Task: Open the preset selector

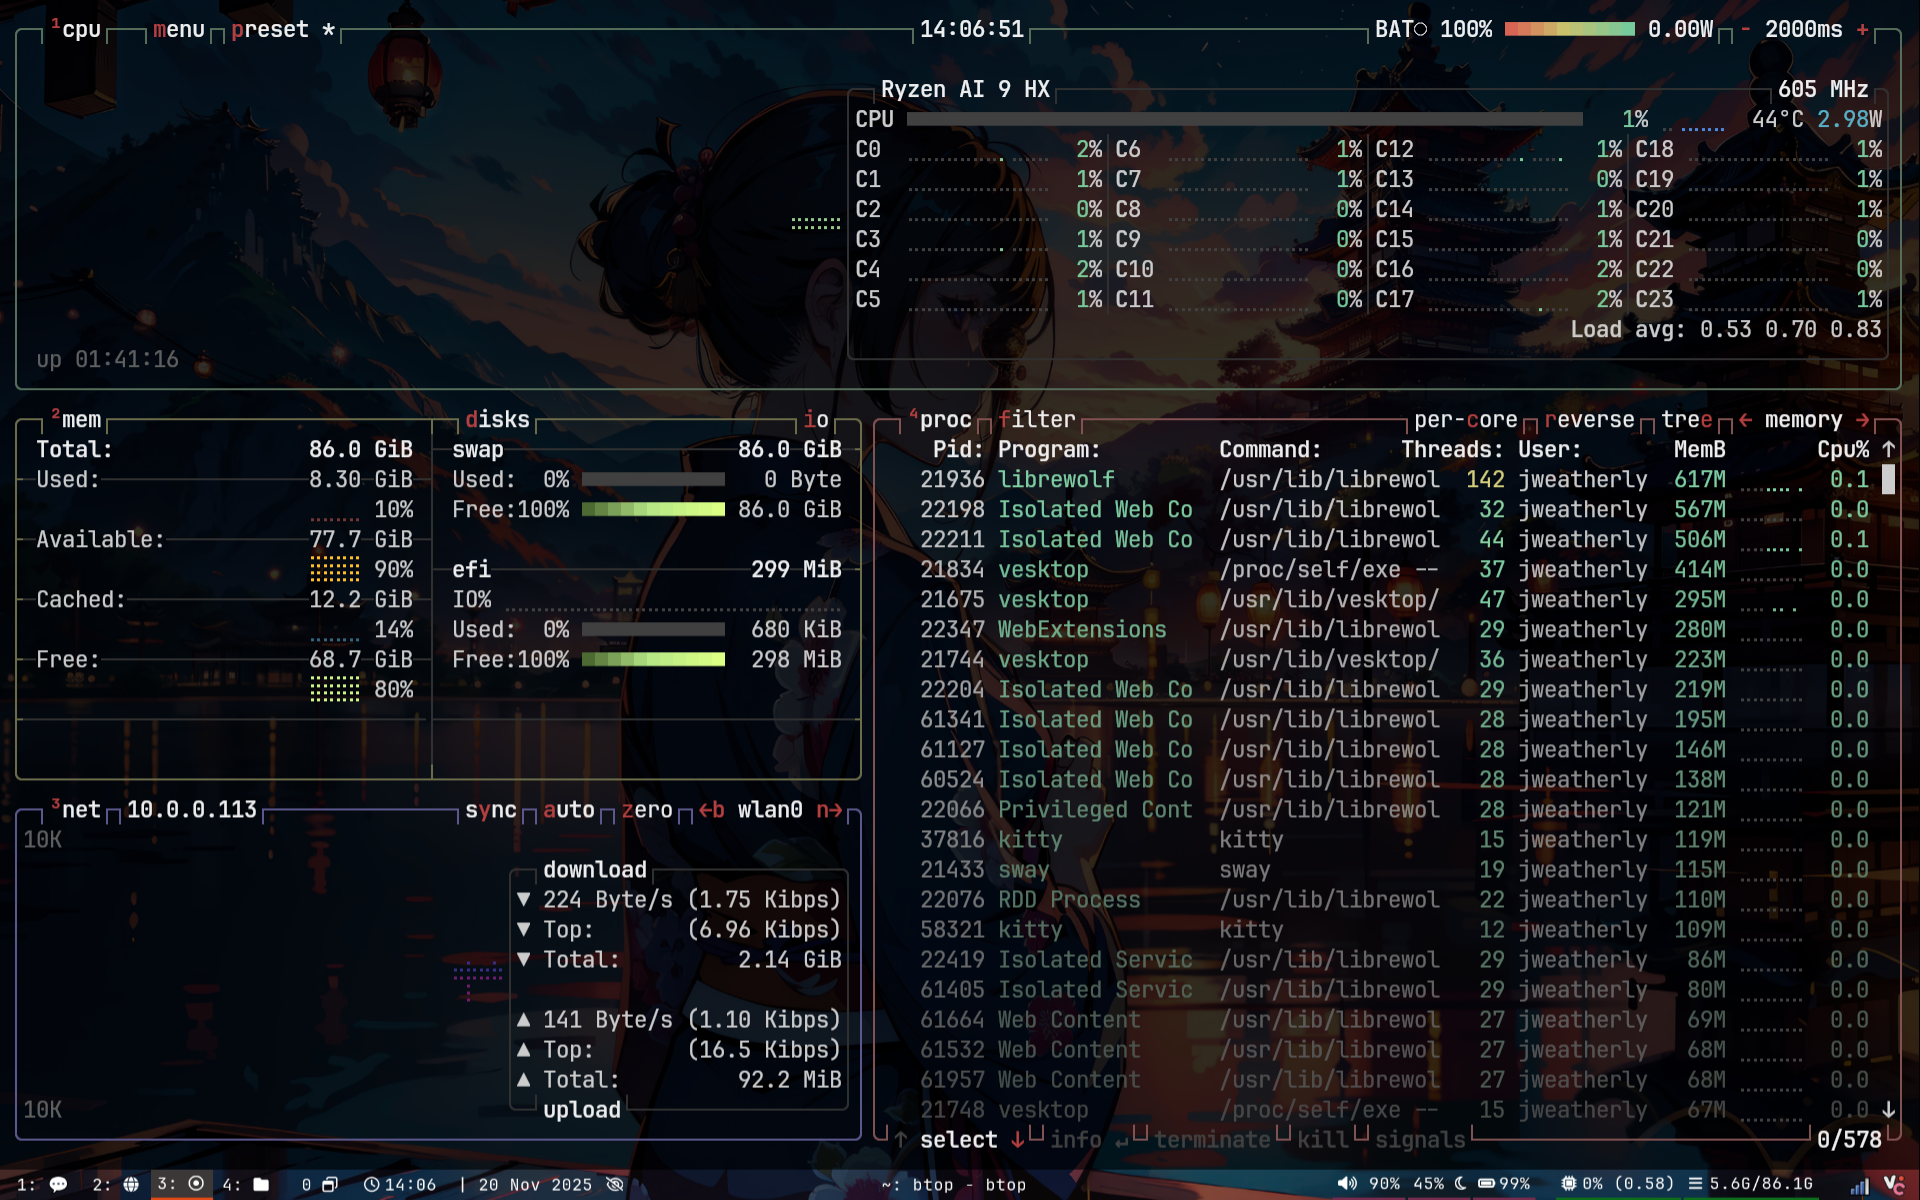Action: click(x=269, y=30)
